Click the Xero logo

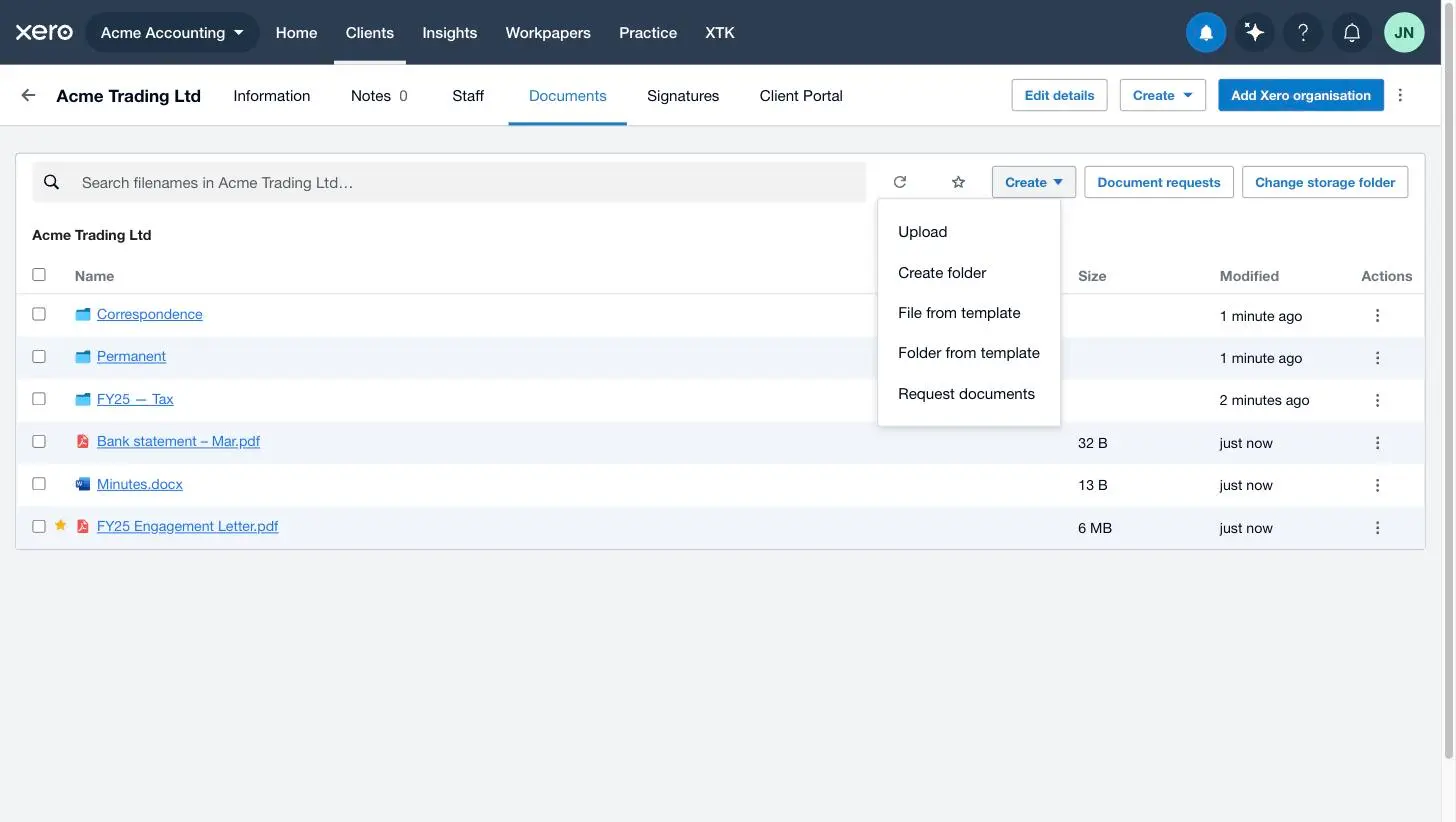pos(44,32)
